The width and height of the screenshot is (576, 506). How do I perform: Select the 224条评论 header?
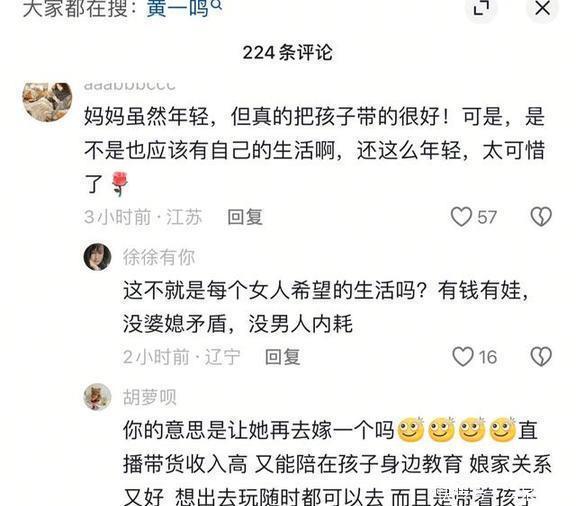pyautogui.click(x=287, y=53)
